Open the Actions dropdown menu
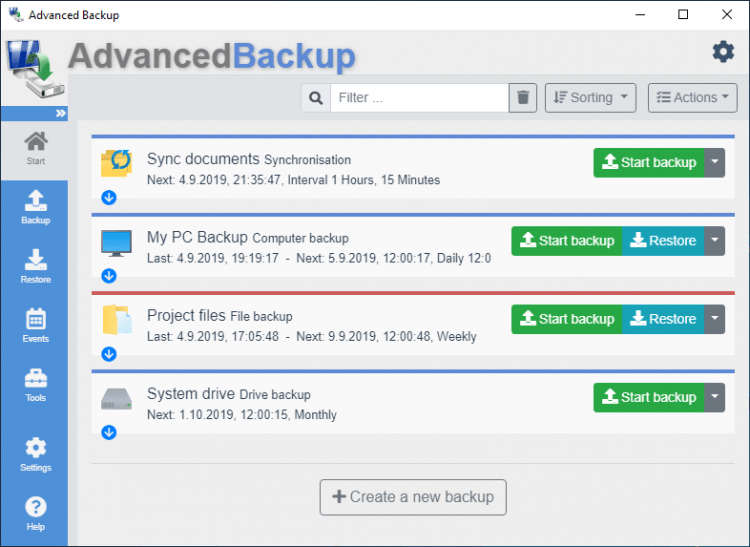The height and width of the screenshot is (547, 750). click(x=692, y=97)
